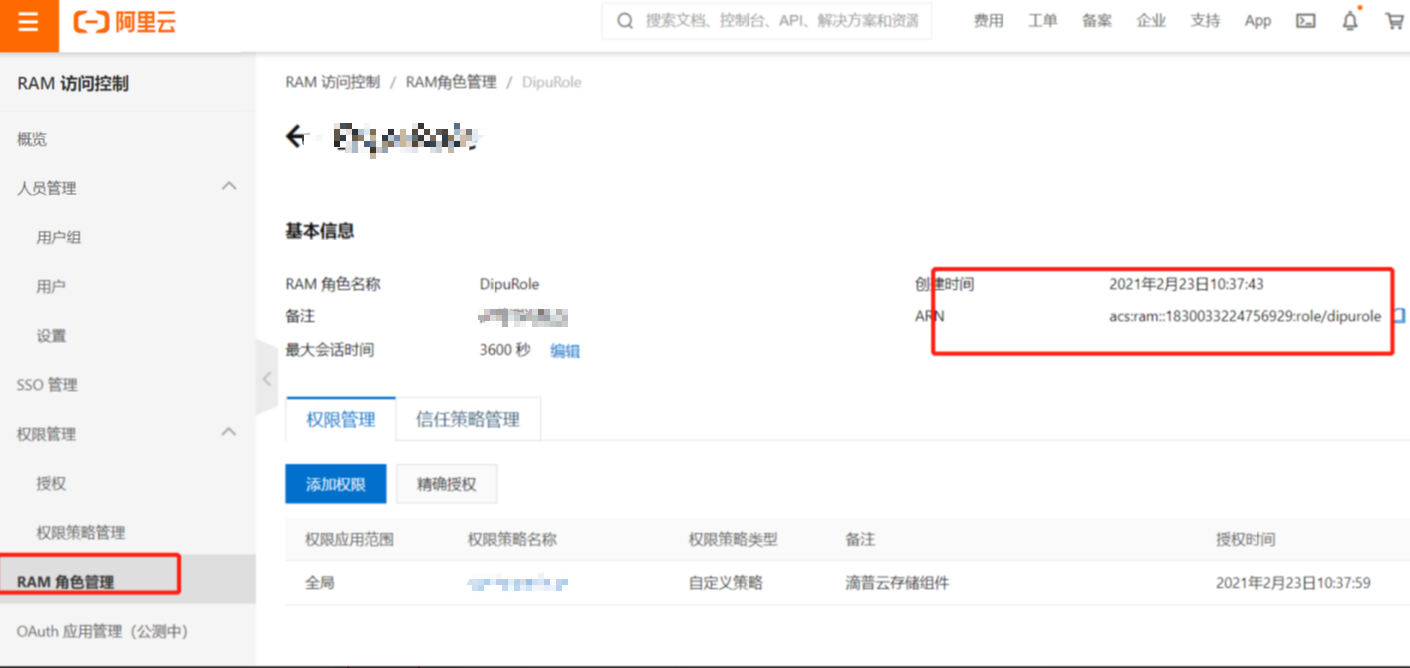Click the 创建时间 value 2021年2月23日10:37:43

coord(1186,284)
